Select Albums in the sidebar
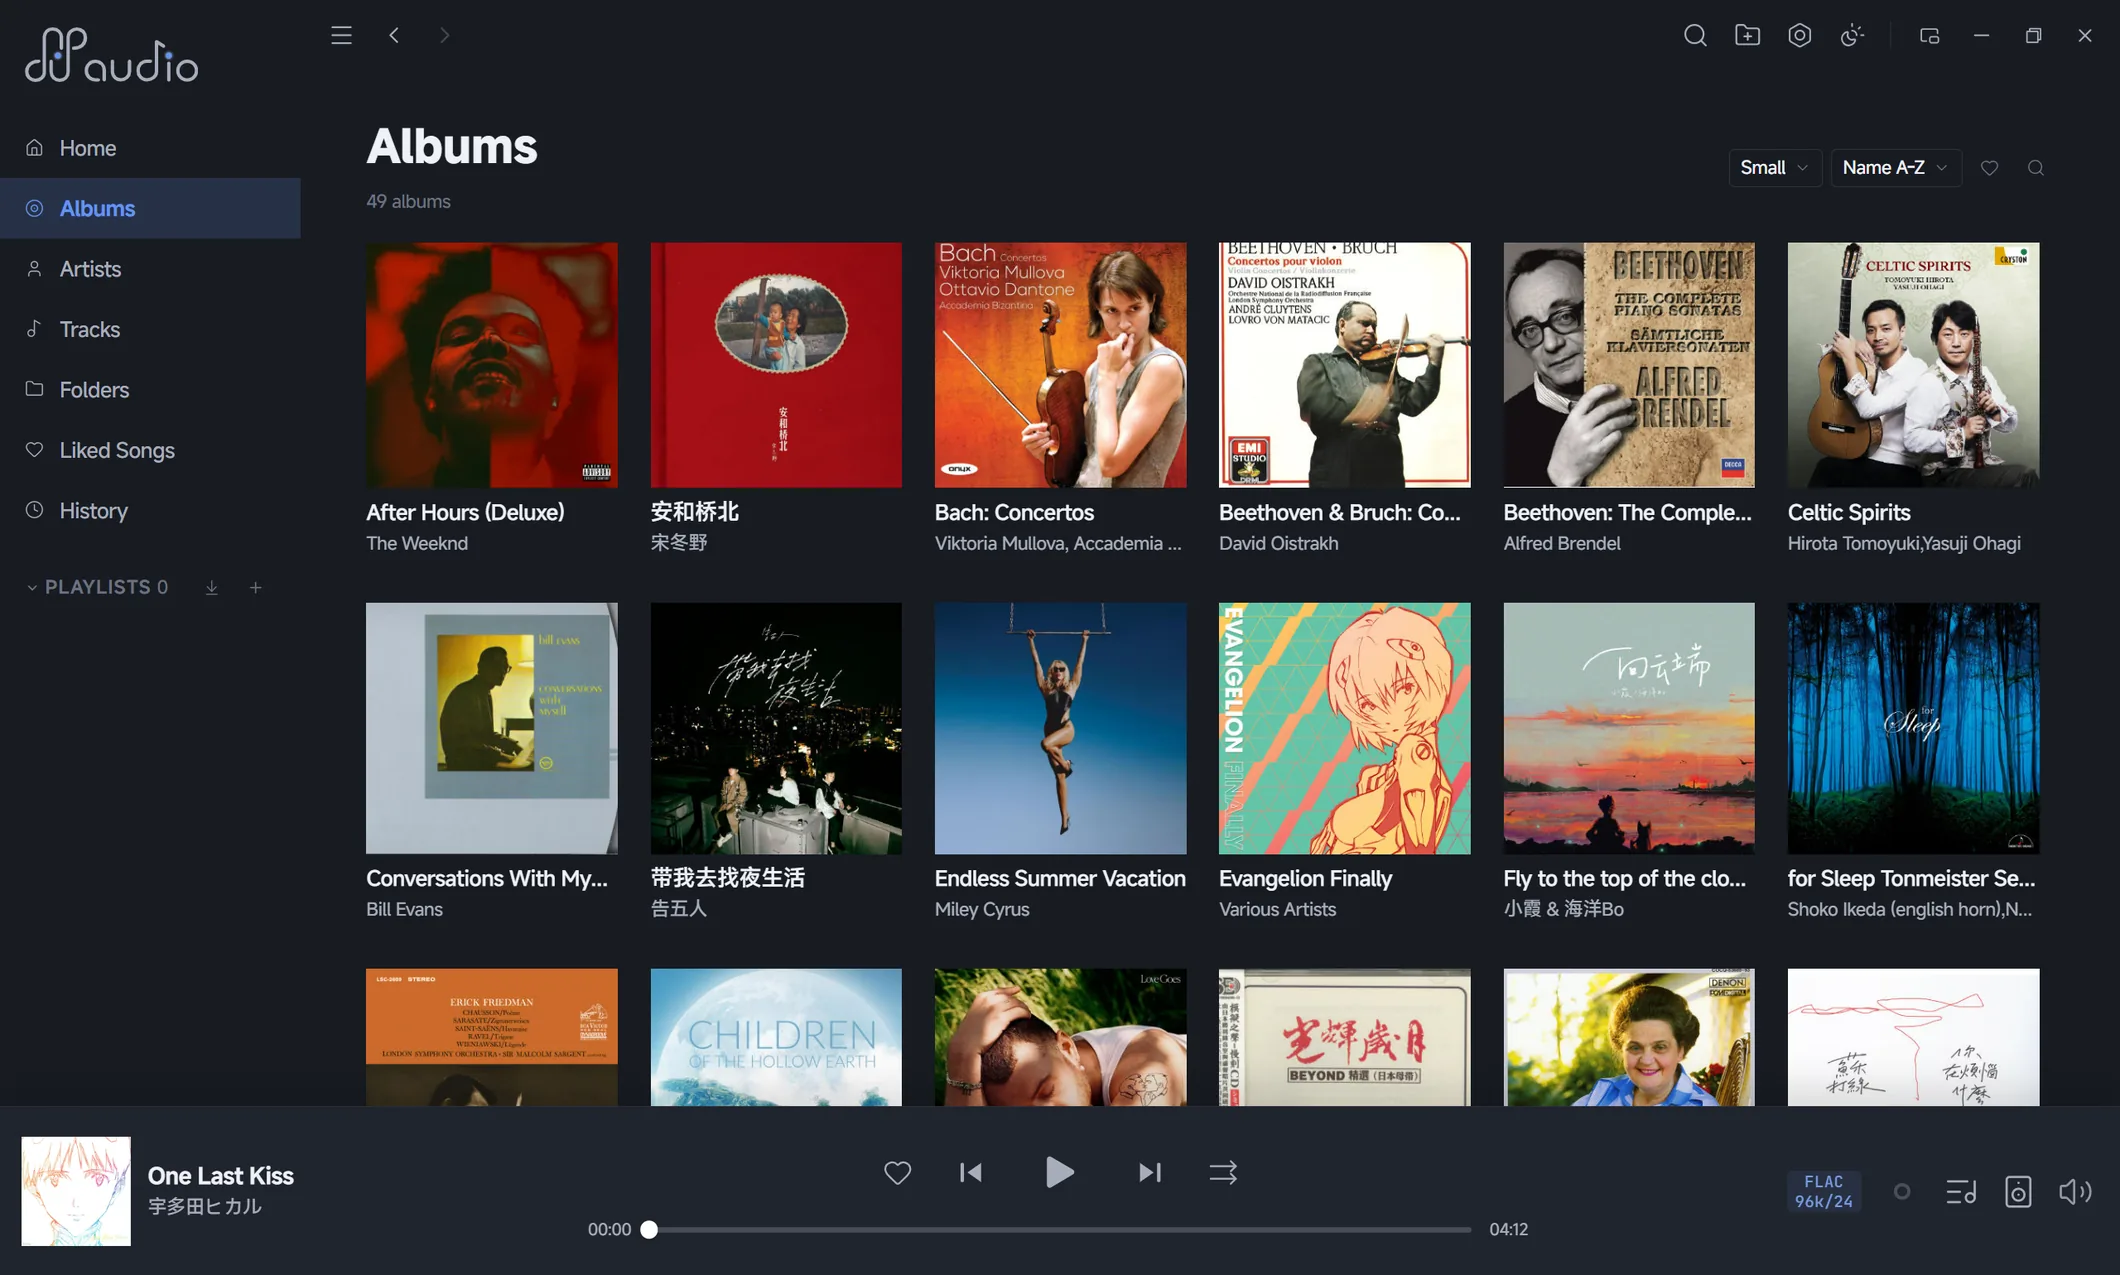Image resolution: width=2120 pixels, height=1275 pixels. [x=150, y=208]
